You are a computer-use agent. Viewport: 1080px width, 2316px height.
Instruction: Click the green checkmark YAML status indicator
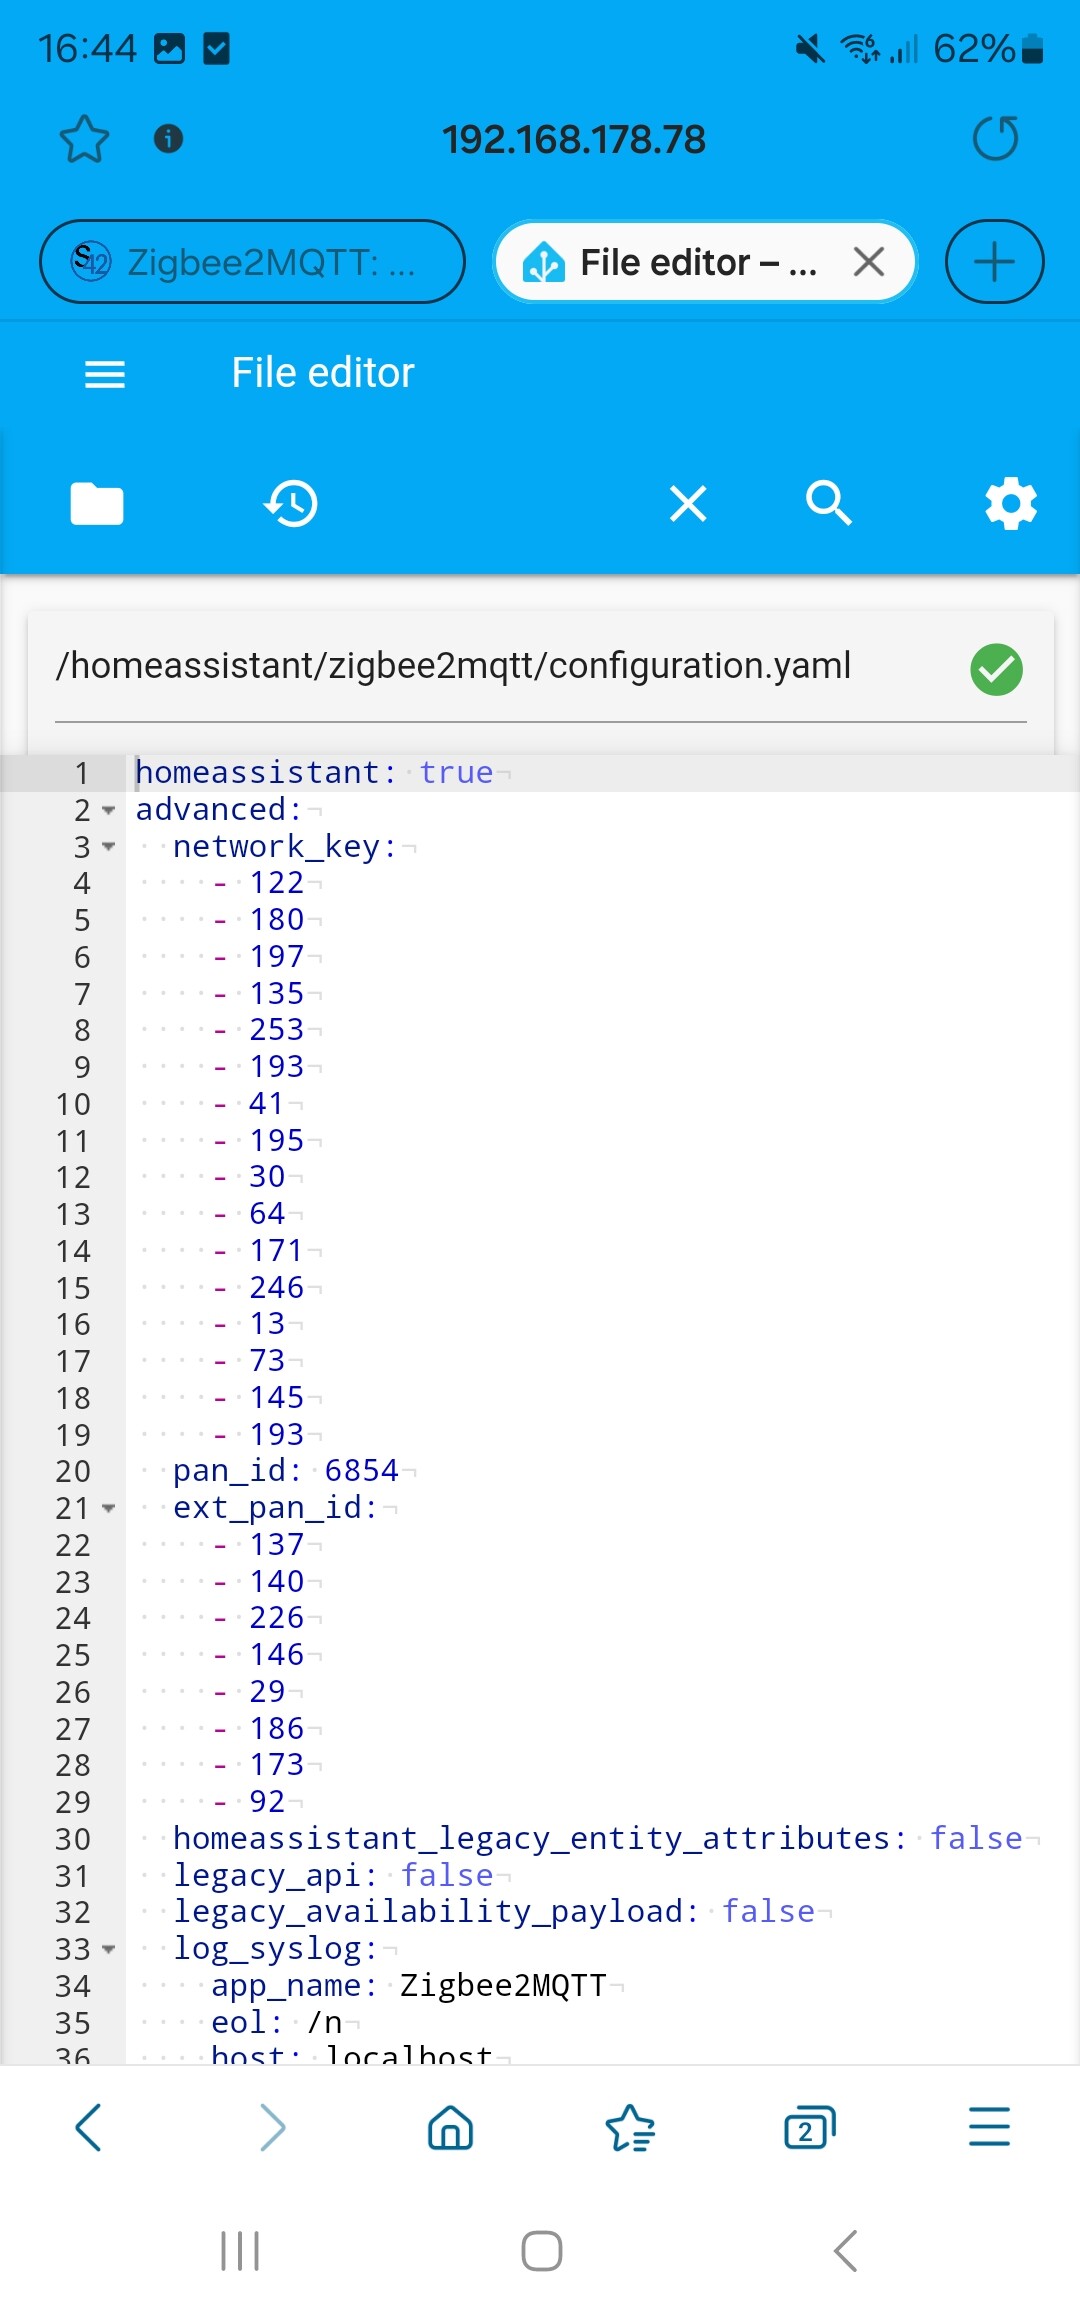click(x=996, y=670)
